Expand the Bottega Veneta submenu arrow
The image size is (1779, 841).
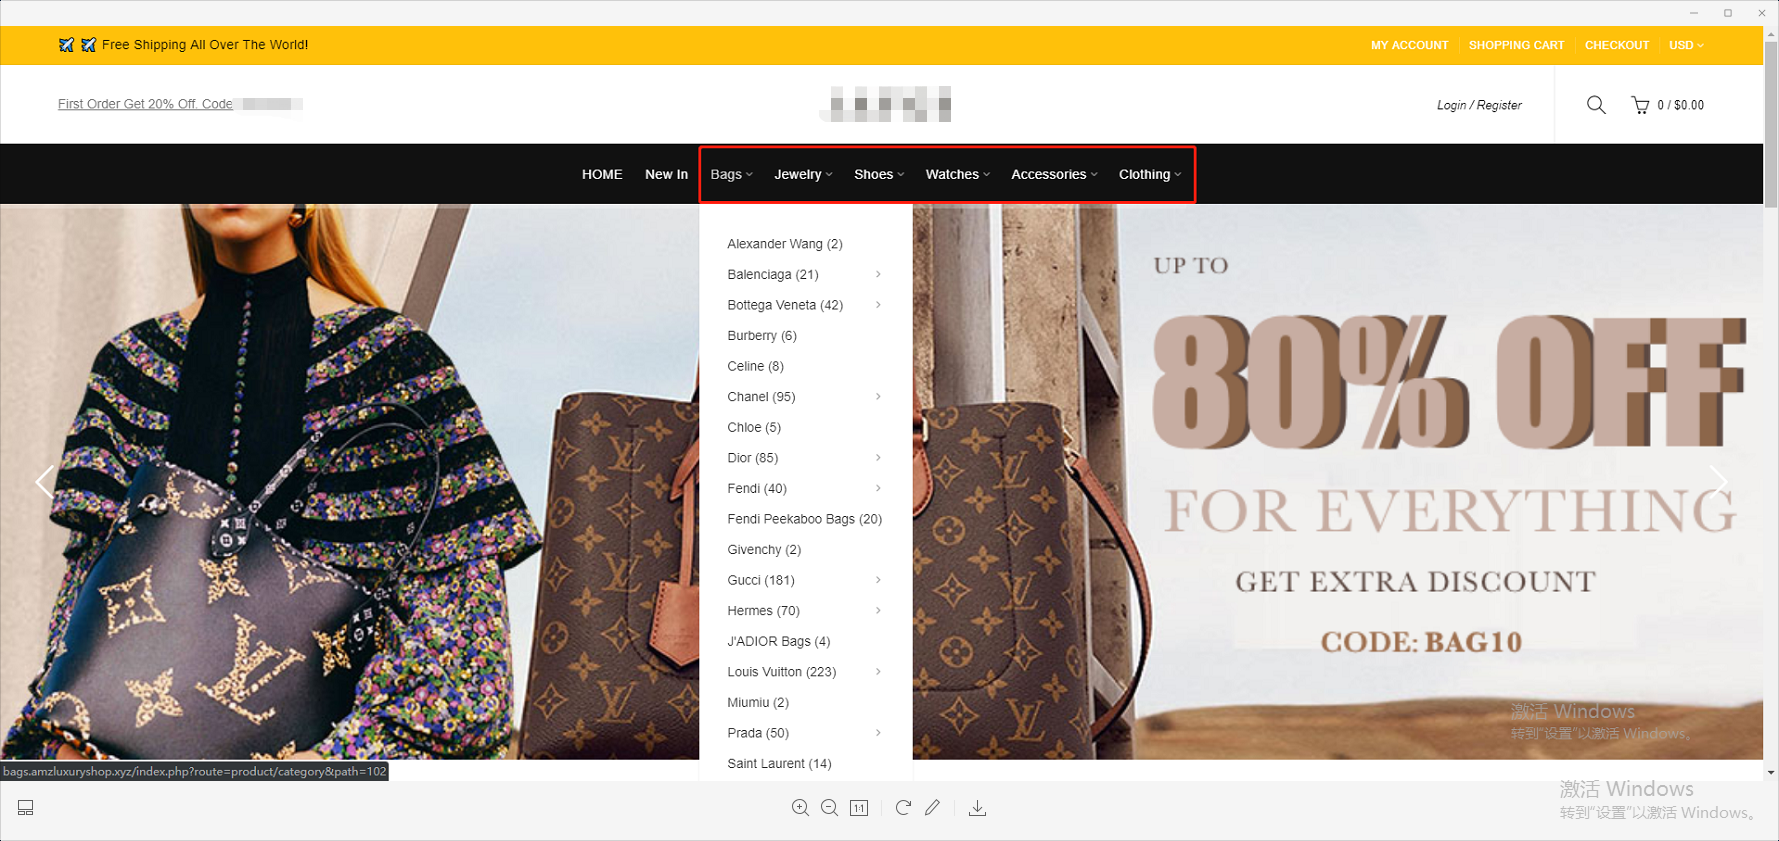click(x=878, y=305)
